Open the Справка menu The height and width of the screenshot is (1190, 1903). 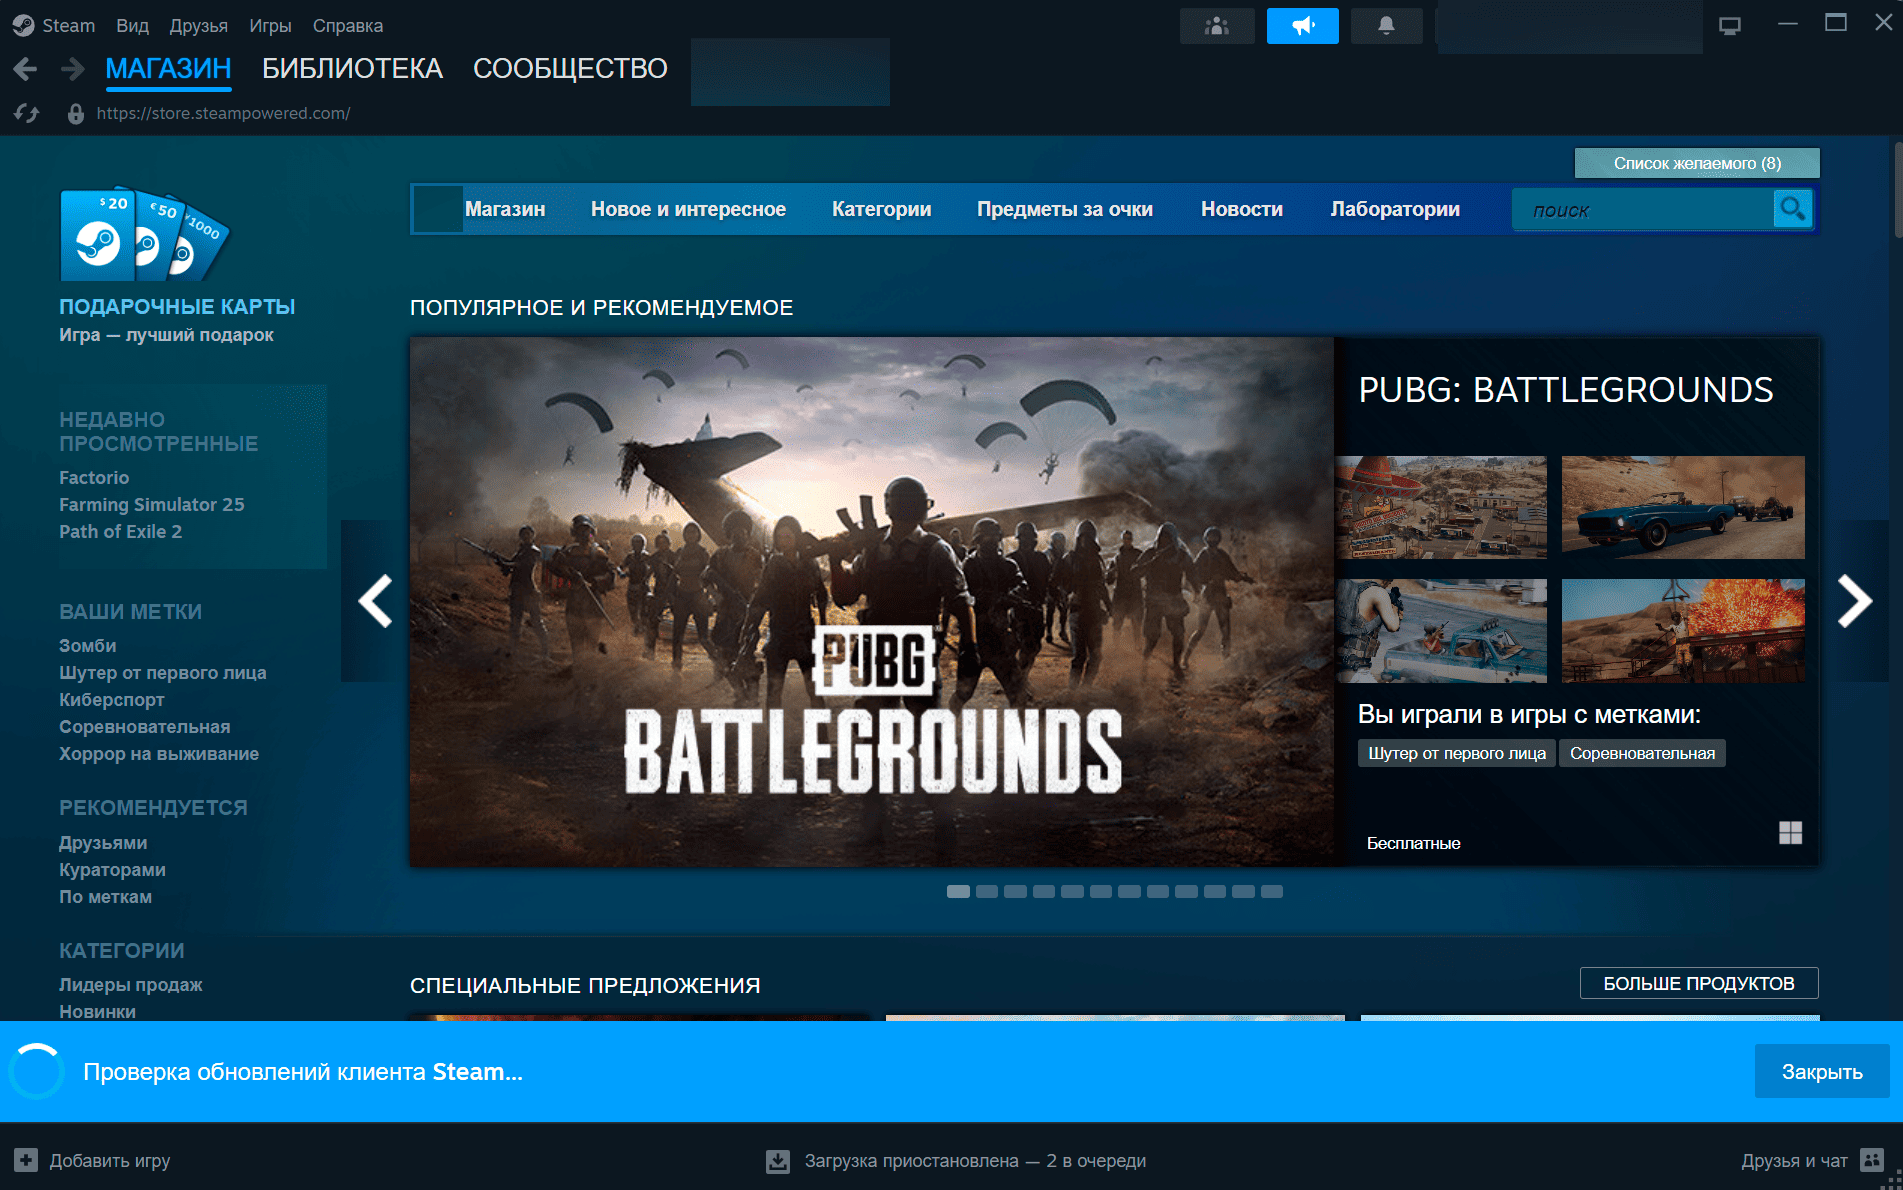click(x=347, y=26)
